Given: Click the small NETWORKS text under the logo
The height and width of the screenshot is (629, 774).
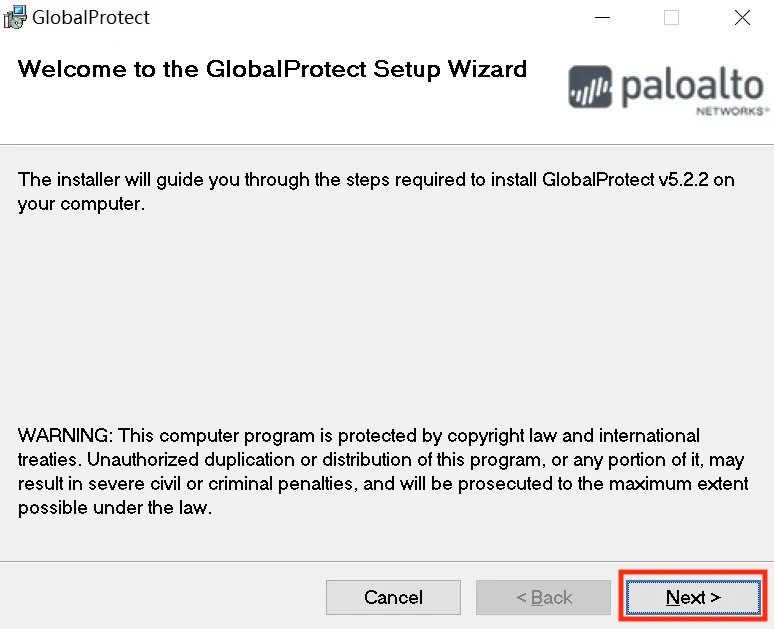Looking at the screenshot, I should [x=732, y=111].
